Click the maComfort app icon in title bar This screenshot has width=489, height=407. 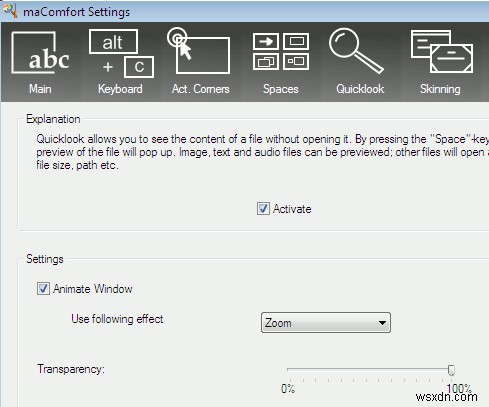tap(10, 11)
